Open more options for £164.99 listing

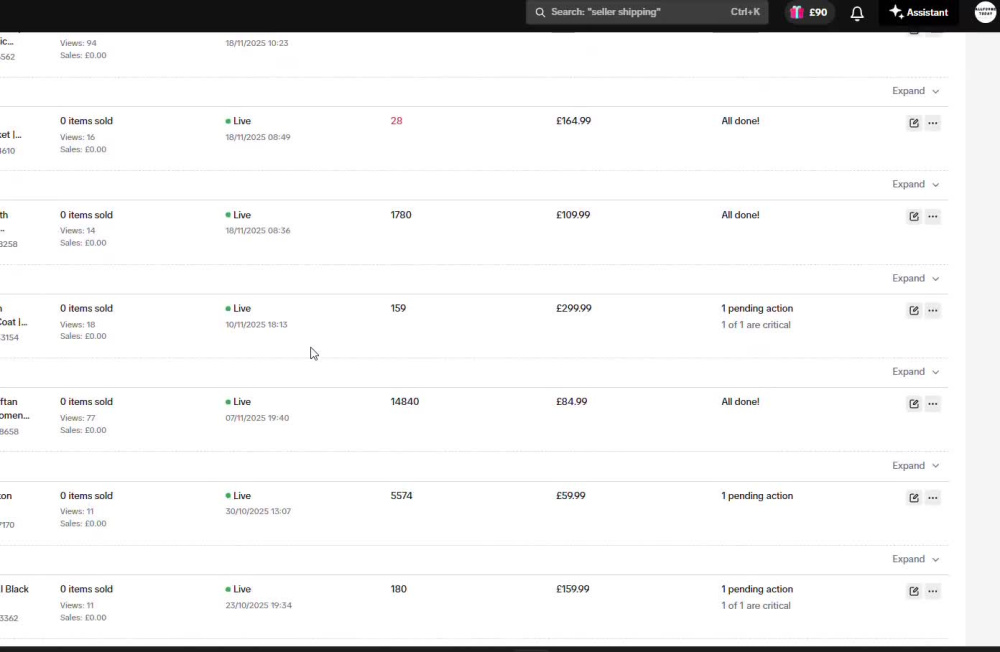pyautogui.click(x=932, y=123)
